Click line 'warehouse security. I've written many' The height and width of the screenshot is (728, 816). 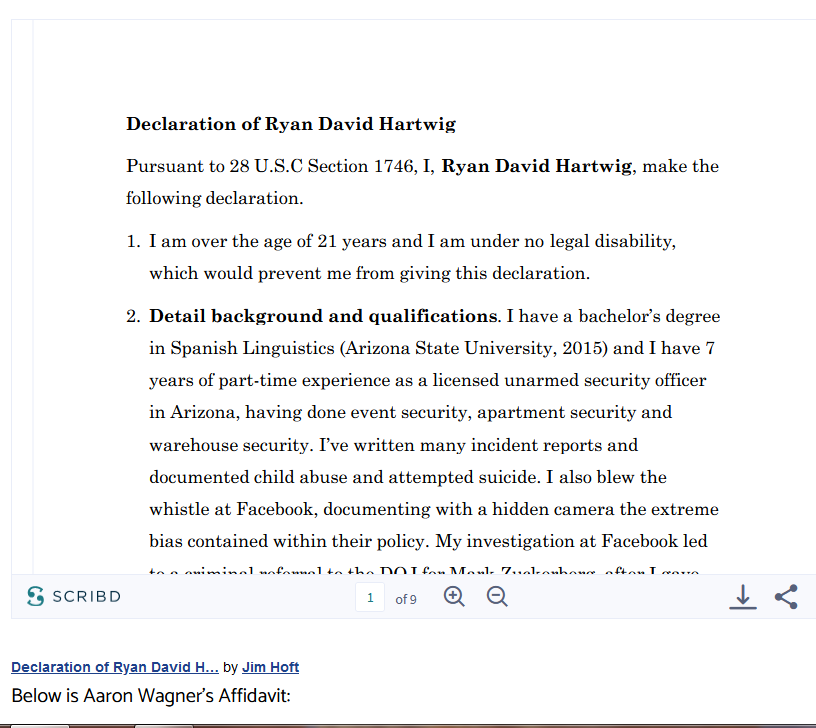click(393, 445)
